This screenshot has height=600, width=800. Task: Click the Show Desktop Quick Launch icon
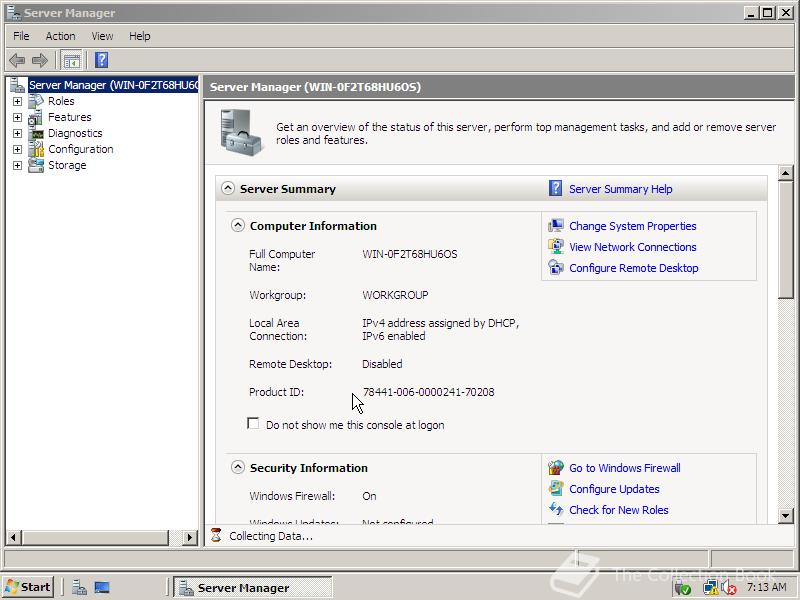click(102, 587)
